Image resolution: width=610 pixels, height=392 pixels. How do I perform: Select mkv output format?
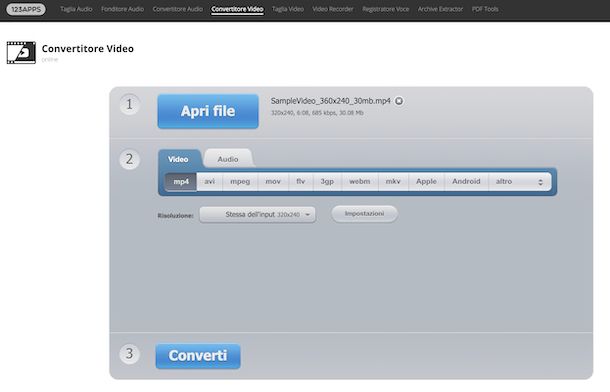click(x=393, y=182)
